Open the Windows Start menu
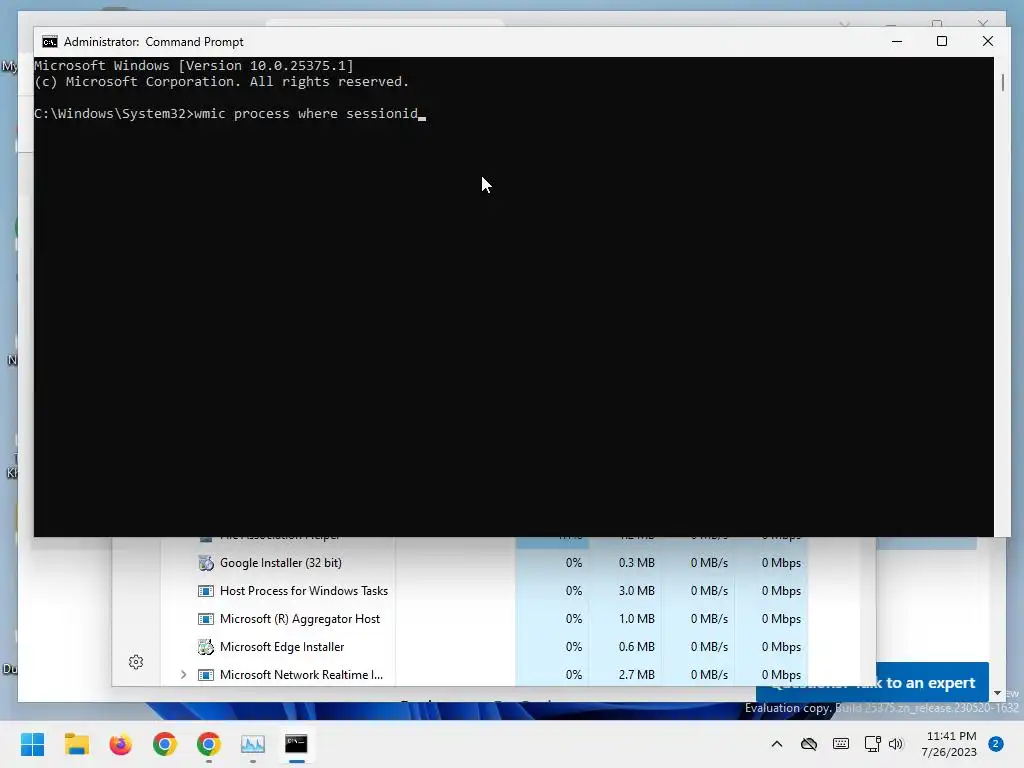 [x=32, y=744]
